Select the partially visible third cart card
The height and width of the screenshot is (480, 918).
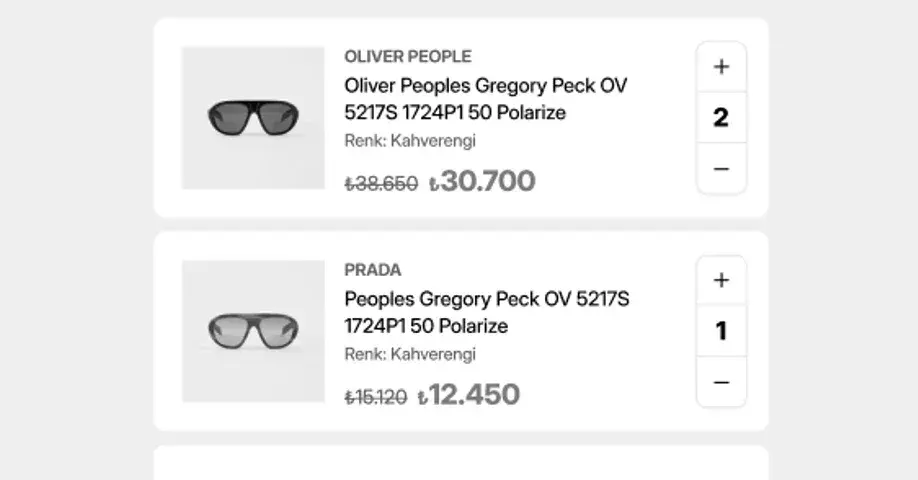[461, 463]
